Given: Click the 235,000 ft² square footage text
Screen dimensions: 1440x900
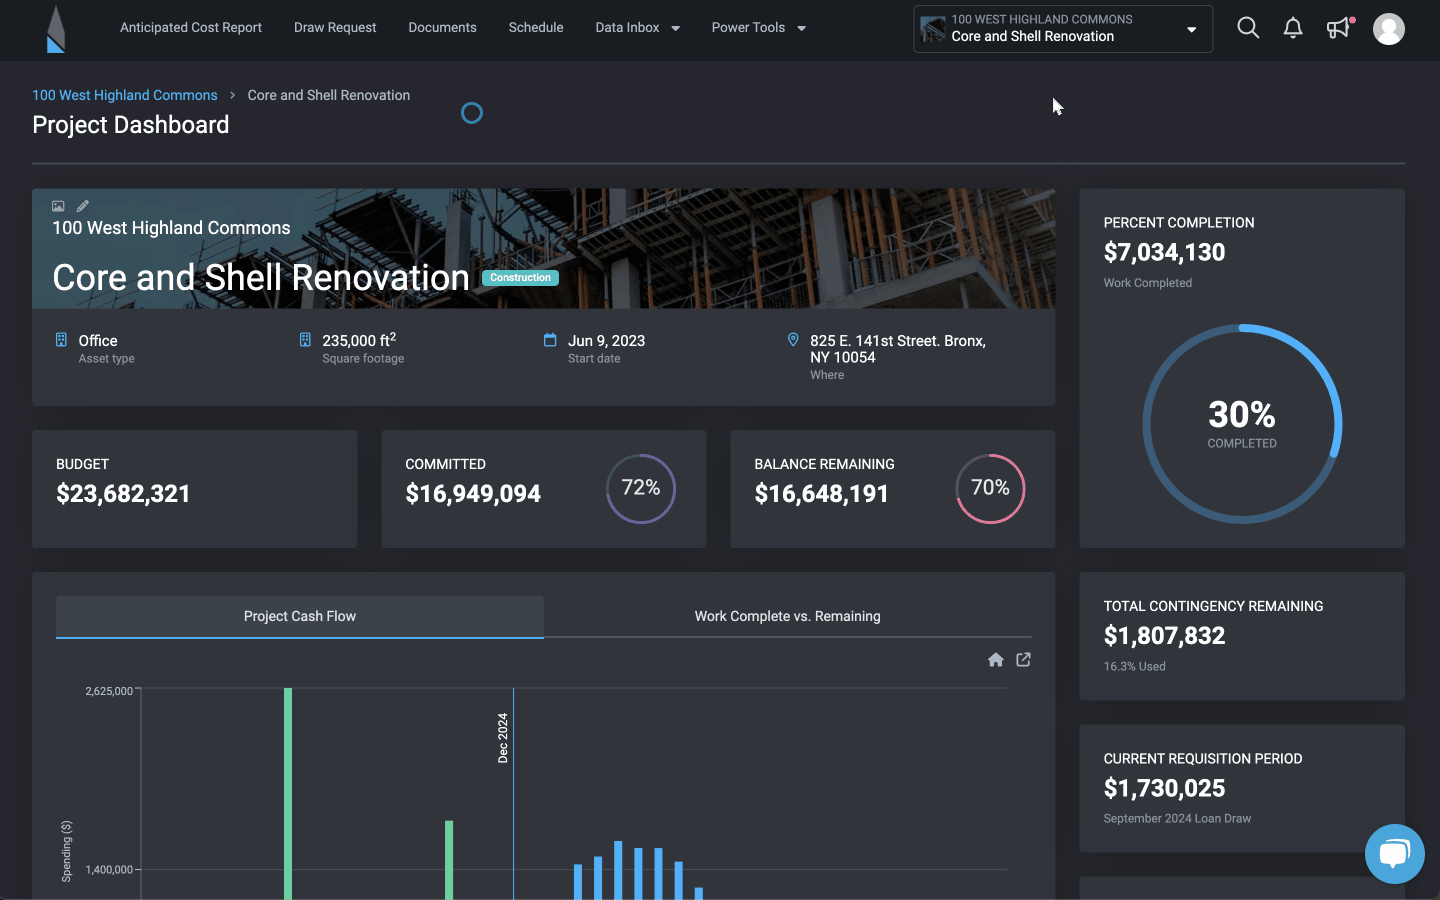Looking at the screenshot, I should (x=359, y=340).
